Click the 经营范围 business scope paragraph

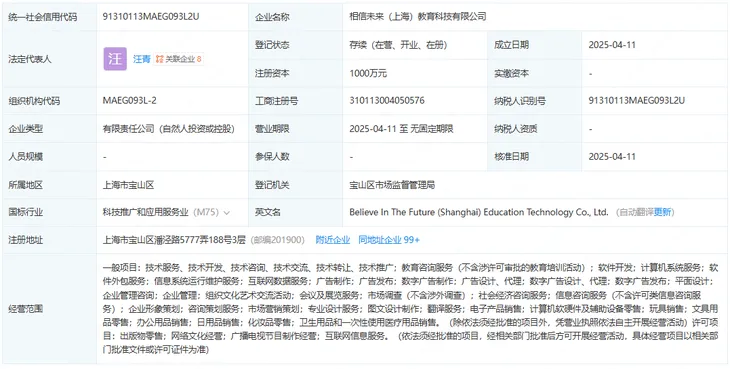411,309
